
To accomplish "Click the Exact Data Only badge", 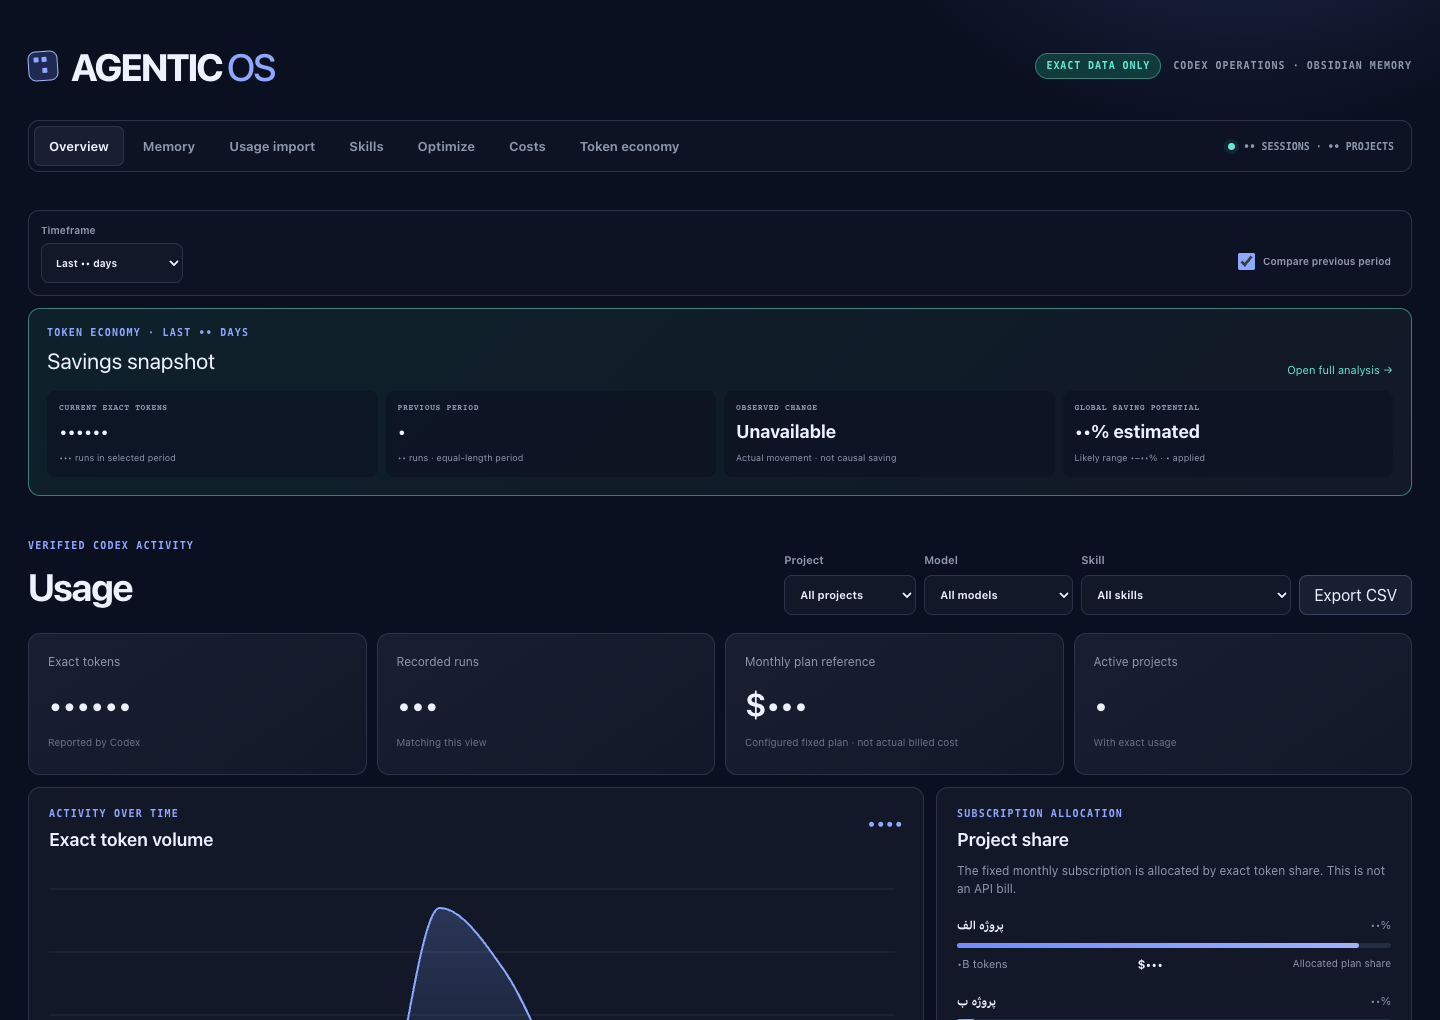I will [x=1098, y=66].
